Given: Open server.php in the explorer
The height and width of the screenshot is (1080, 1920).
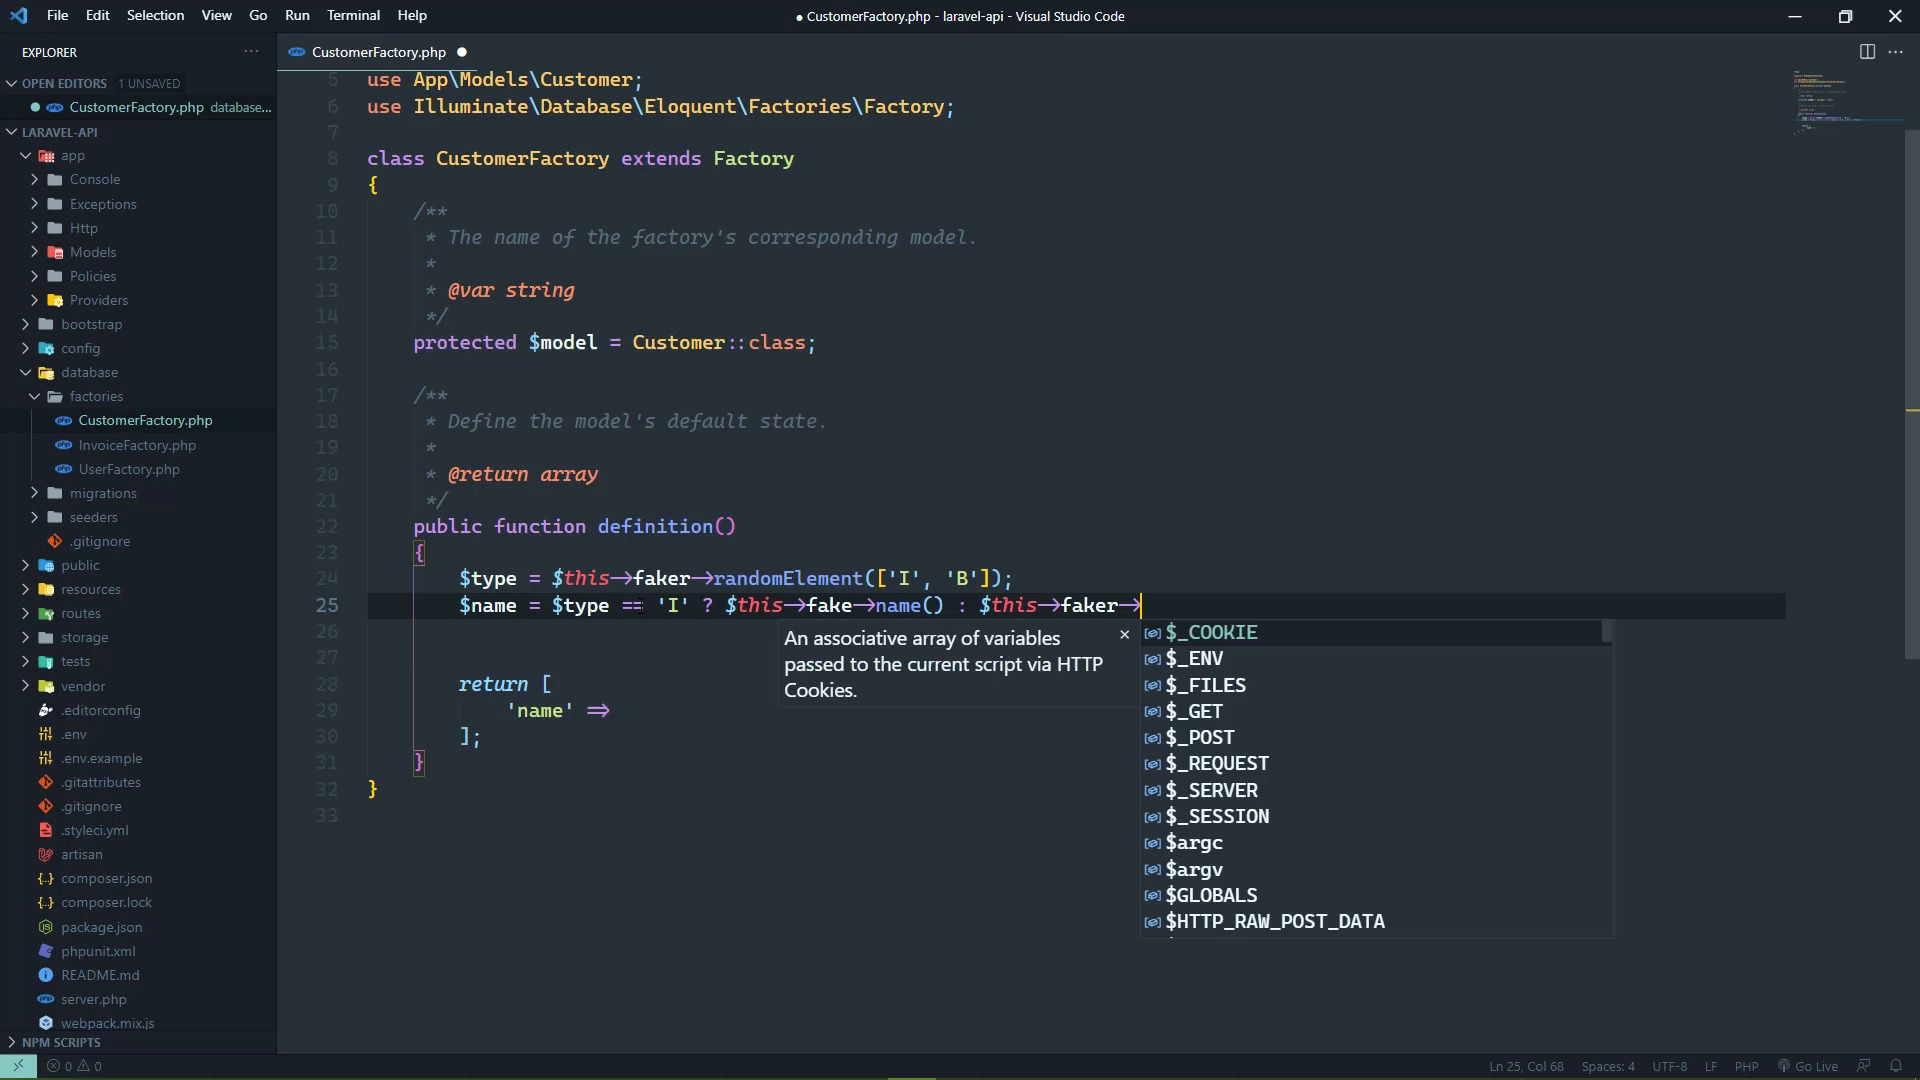Looking at the screenshot, I should 93,999.
